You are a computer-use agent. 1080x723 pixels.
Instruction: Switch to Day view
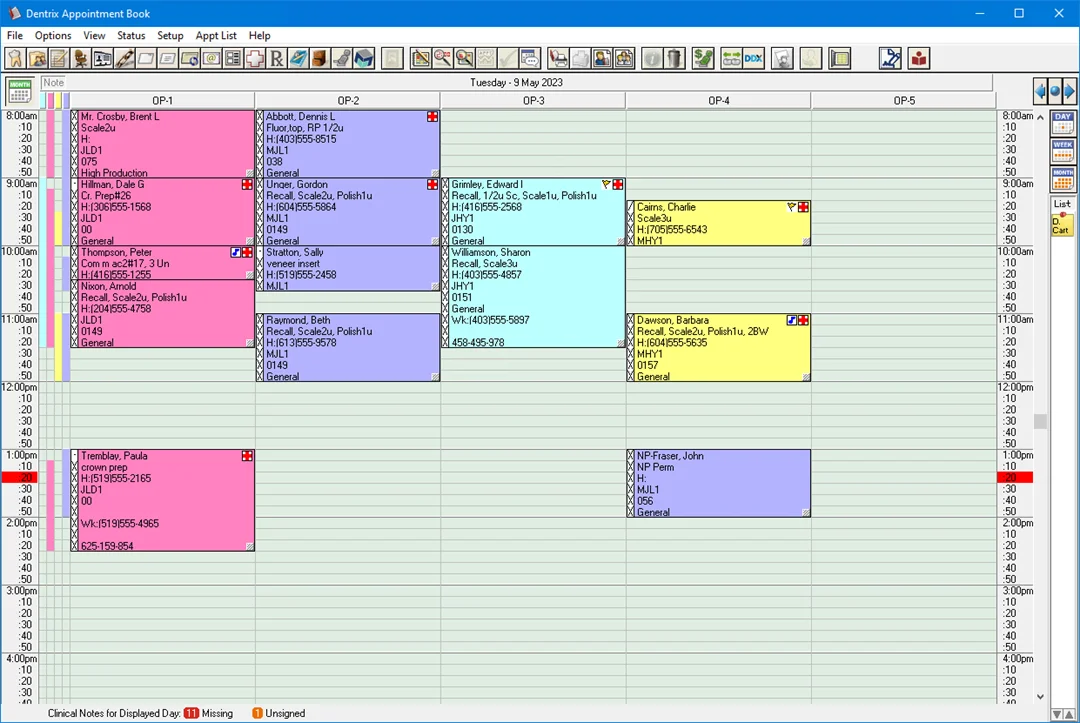[1062, 123]
